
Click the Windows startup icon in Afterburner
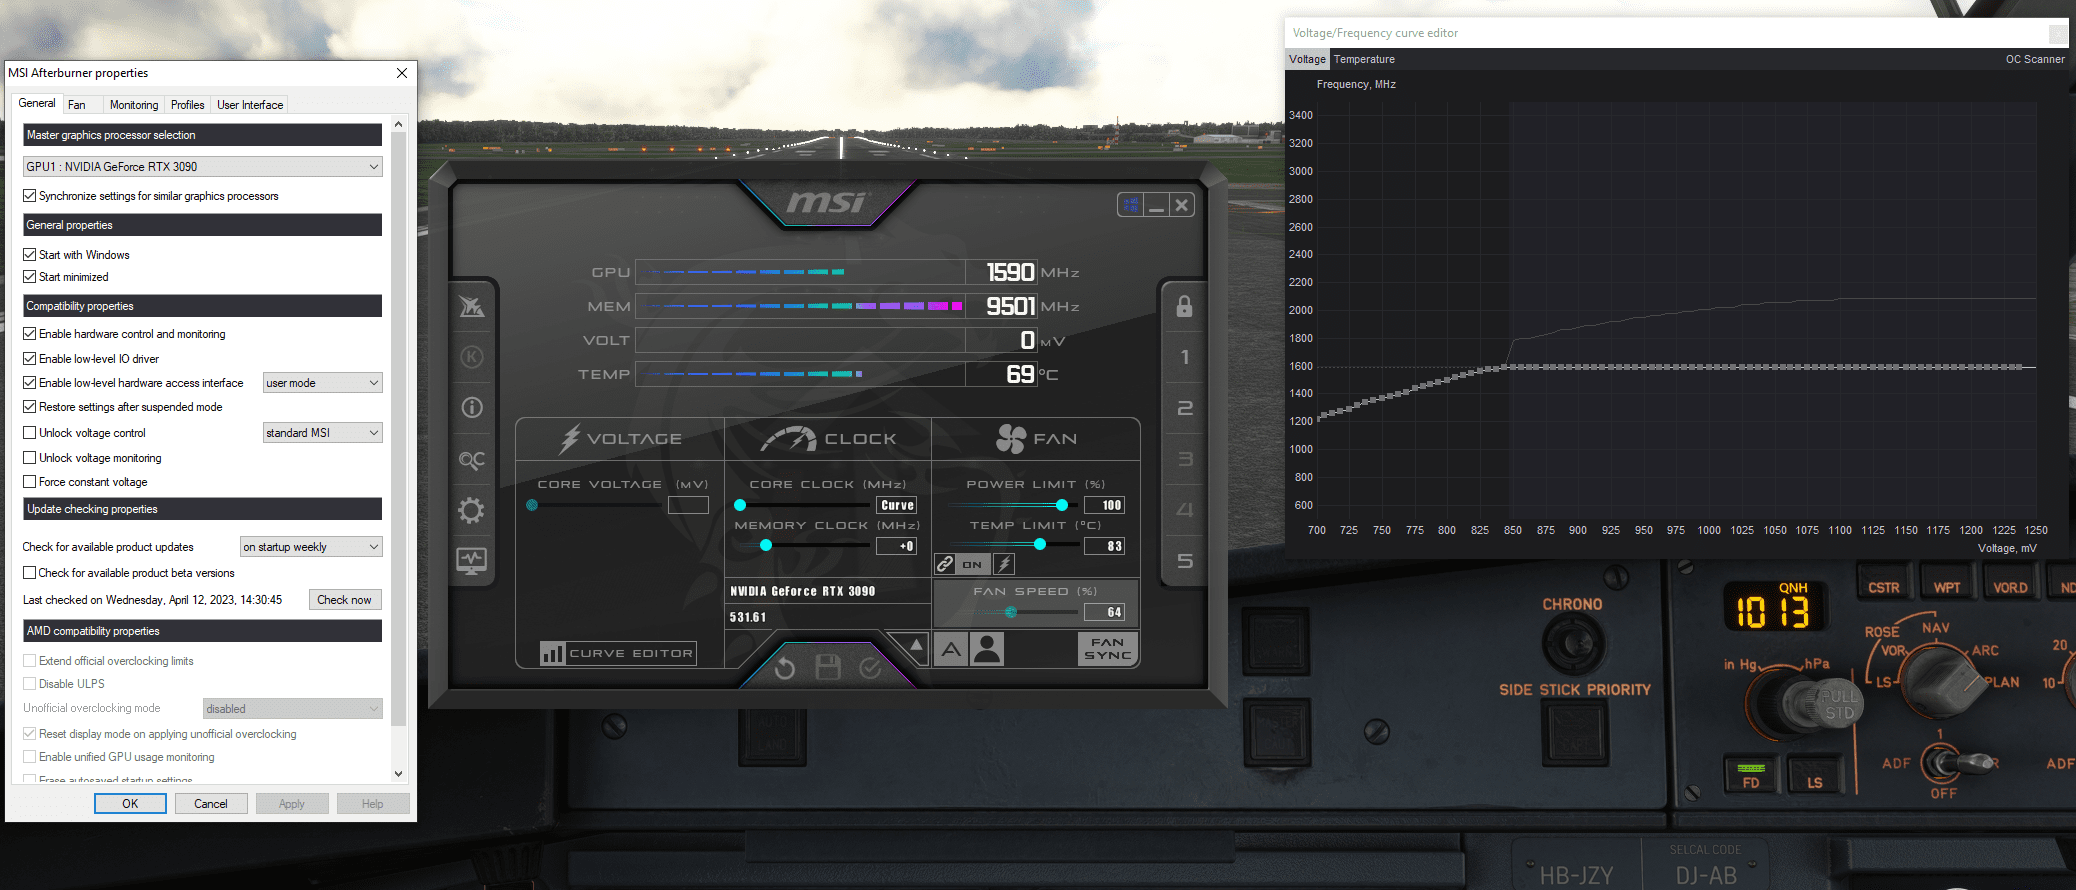click(x=1130, y=205)
